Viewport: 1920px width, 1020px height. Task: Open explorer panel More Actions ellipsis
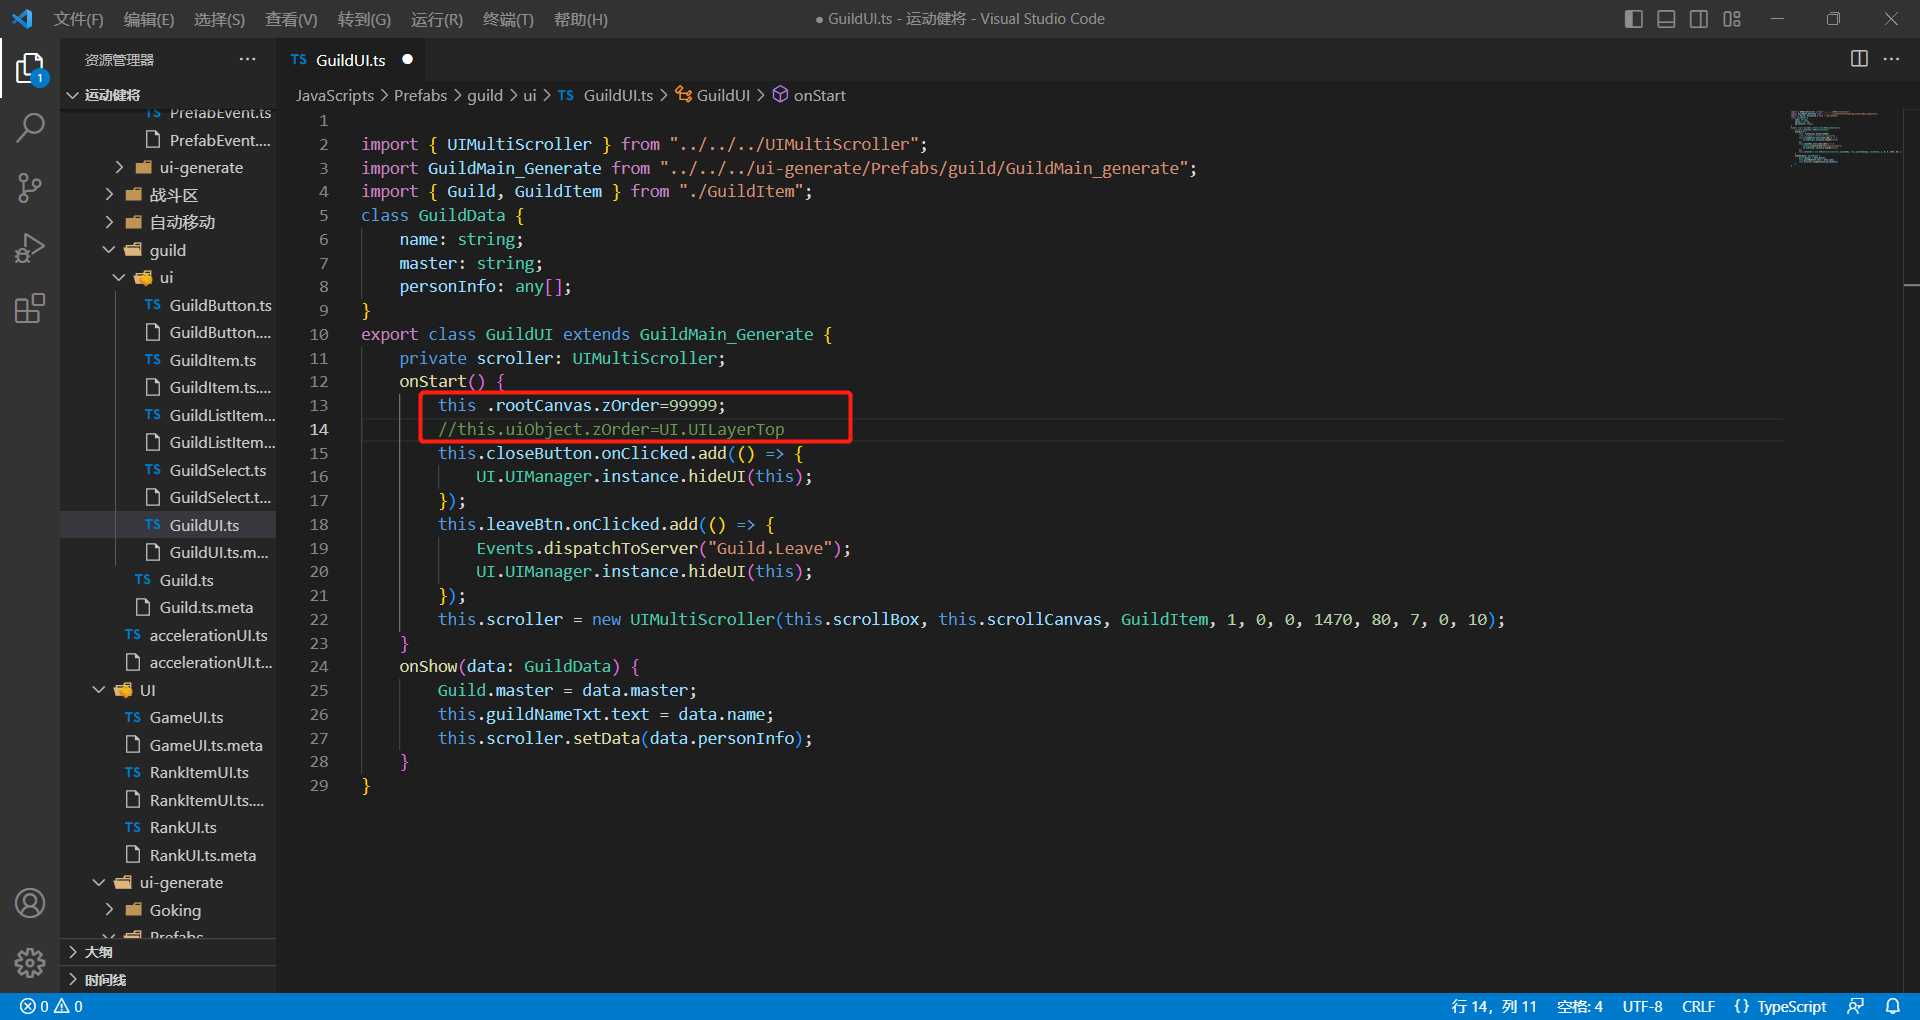(247, 60)
